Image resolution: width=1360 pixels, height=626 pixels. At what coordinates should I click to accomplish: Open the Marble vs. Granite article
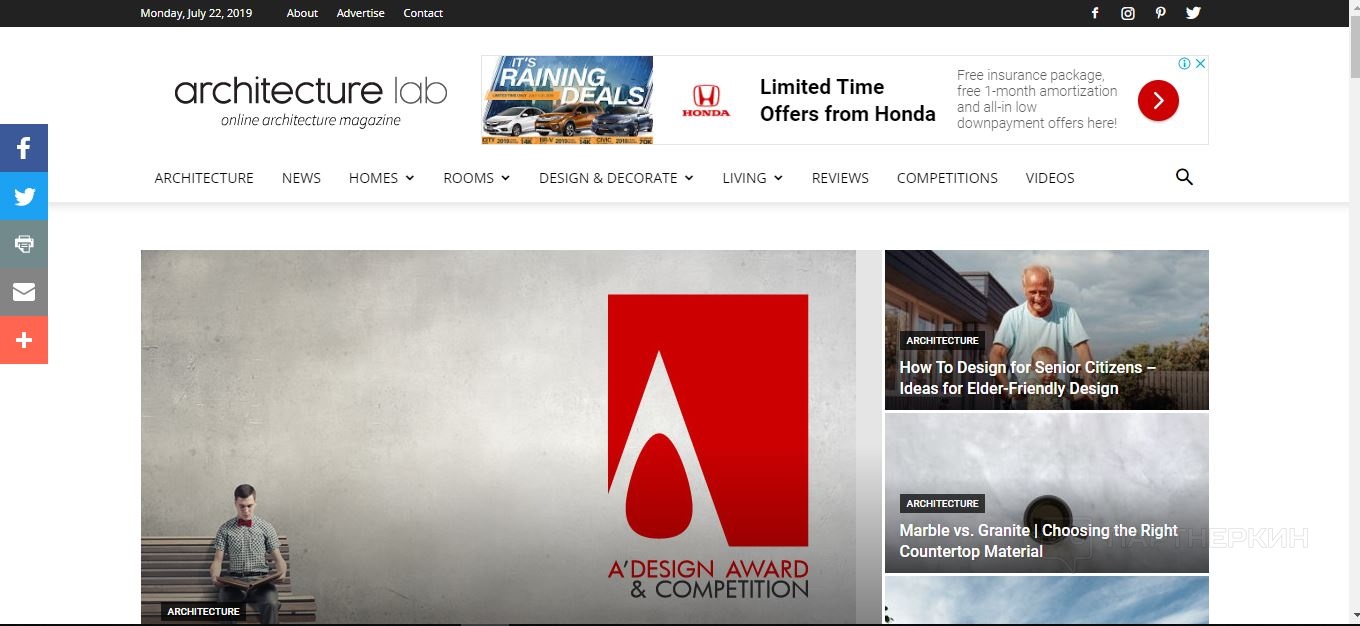pos(1038,541)
